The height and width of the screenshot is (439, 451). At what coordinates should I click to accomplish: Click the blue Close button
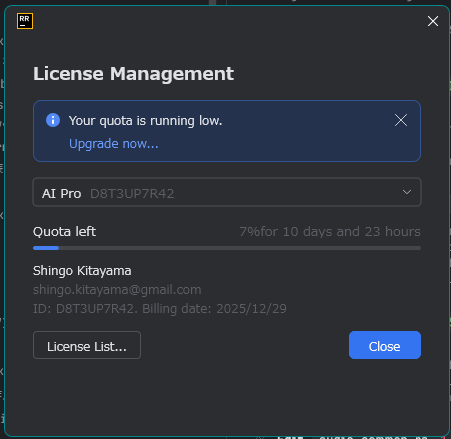(x=385, y=345)
